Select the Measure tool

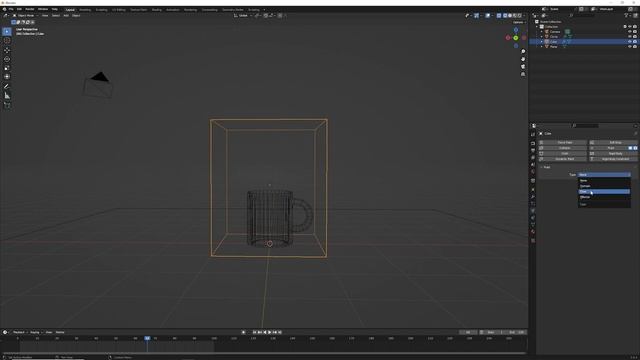pos(7,96)
